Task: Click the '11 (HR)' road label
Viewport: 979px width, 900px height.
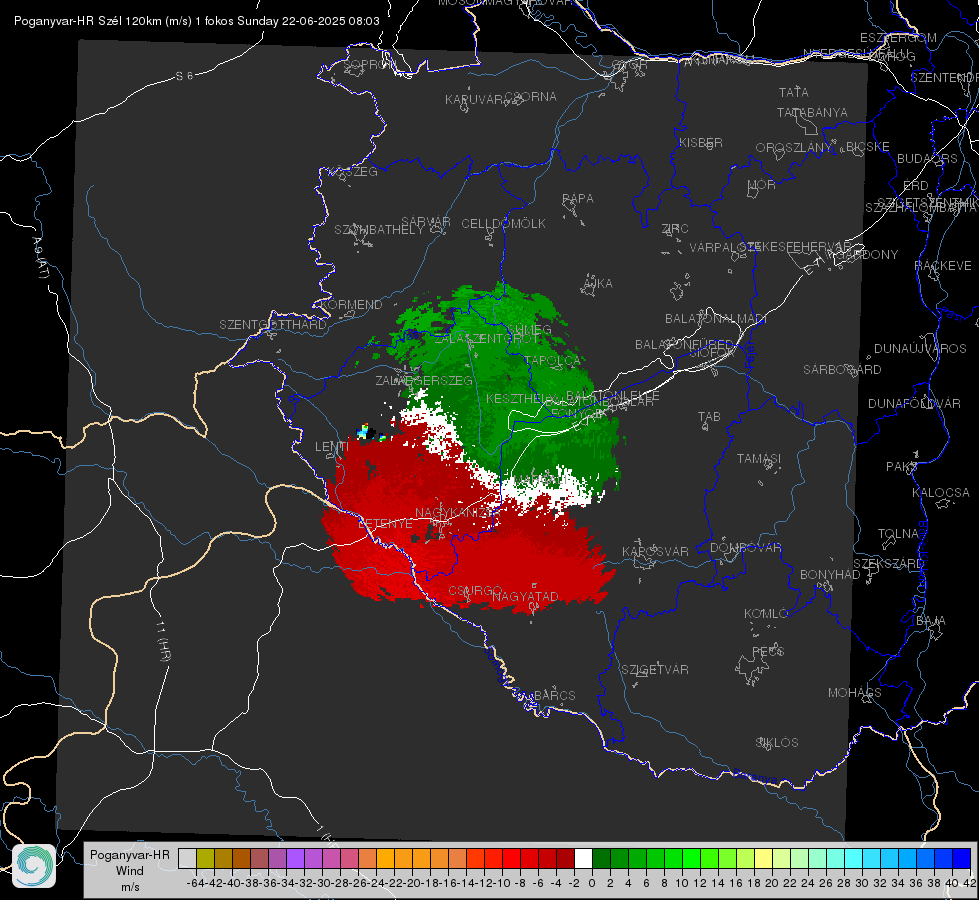Action: coord(163,641)
